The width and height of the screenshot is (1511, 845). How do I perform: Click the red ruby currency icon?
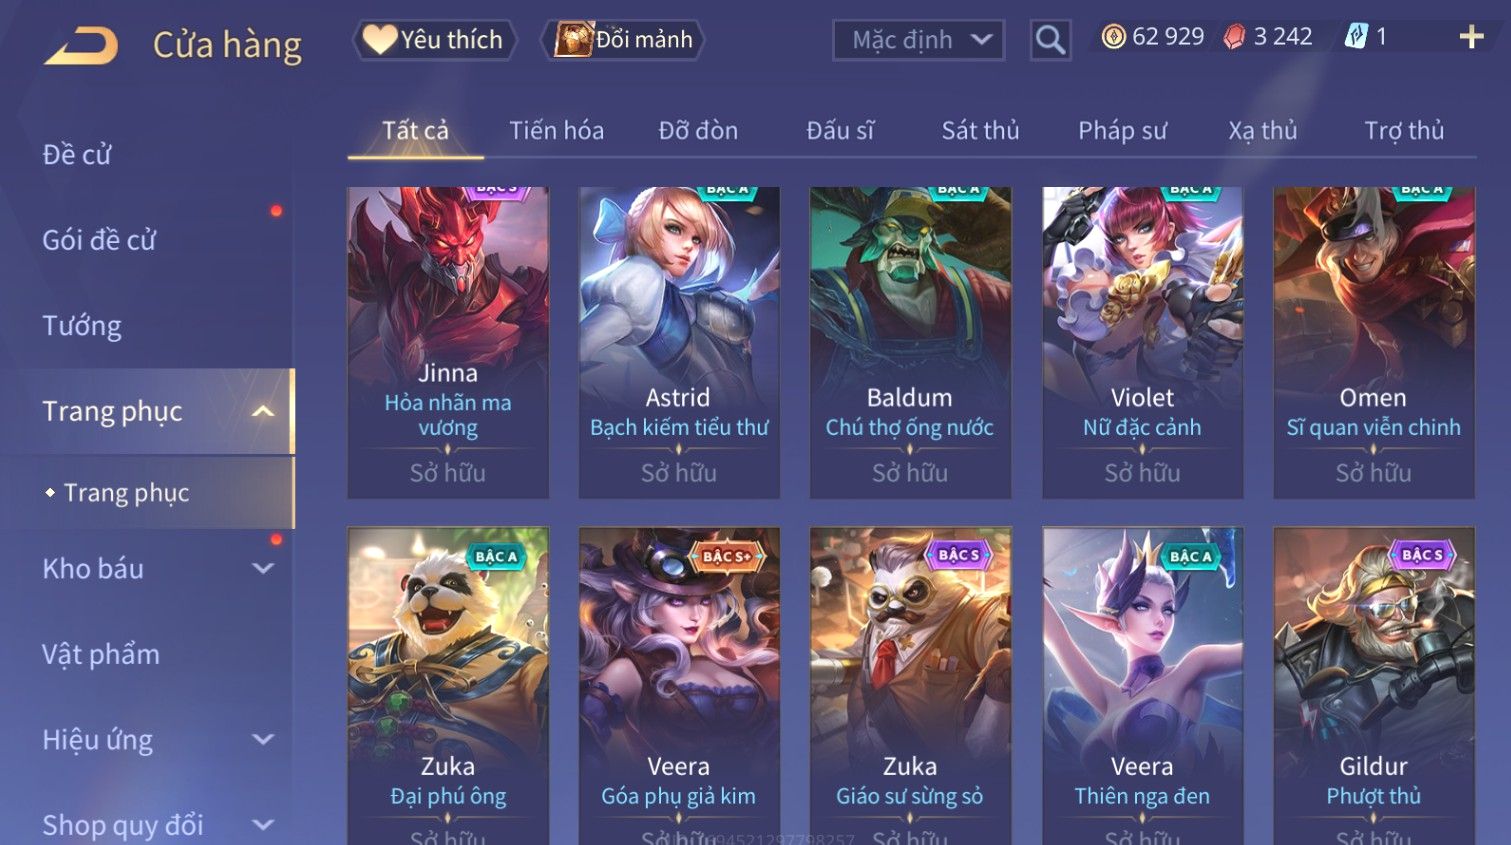pos(1235,37)
